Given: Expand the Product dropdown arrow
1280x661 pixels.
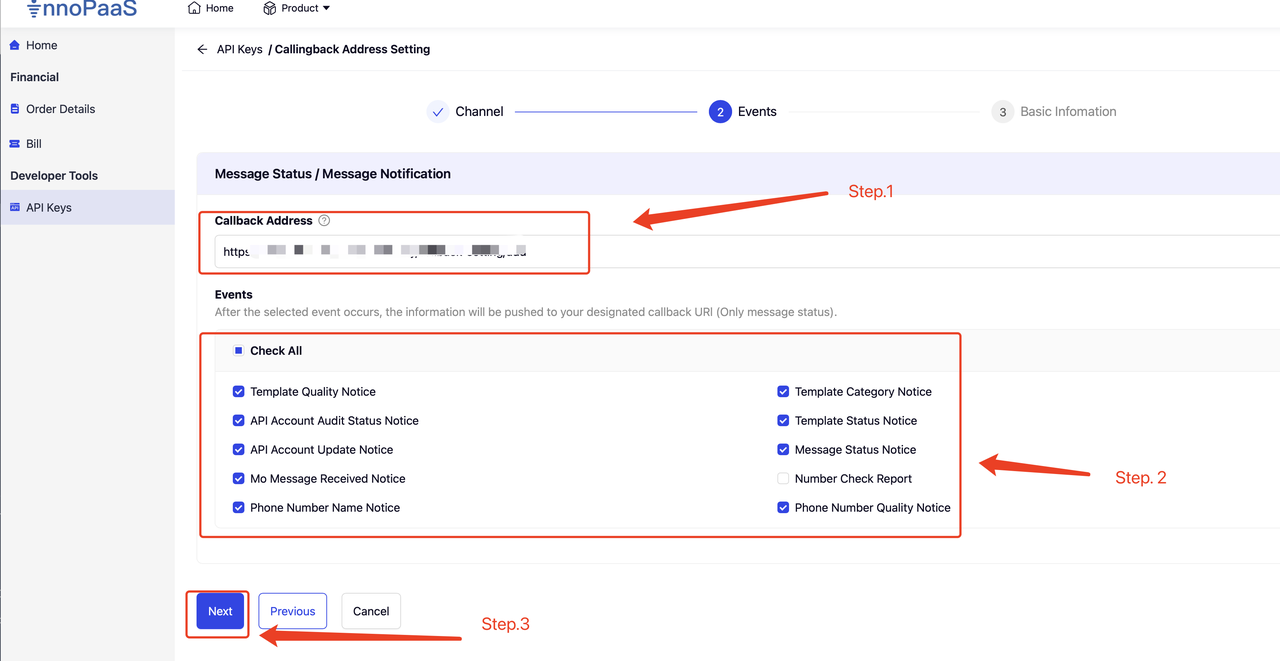Looking at the screenshot, I should coord(326,9).
